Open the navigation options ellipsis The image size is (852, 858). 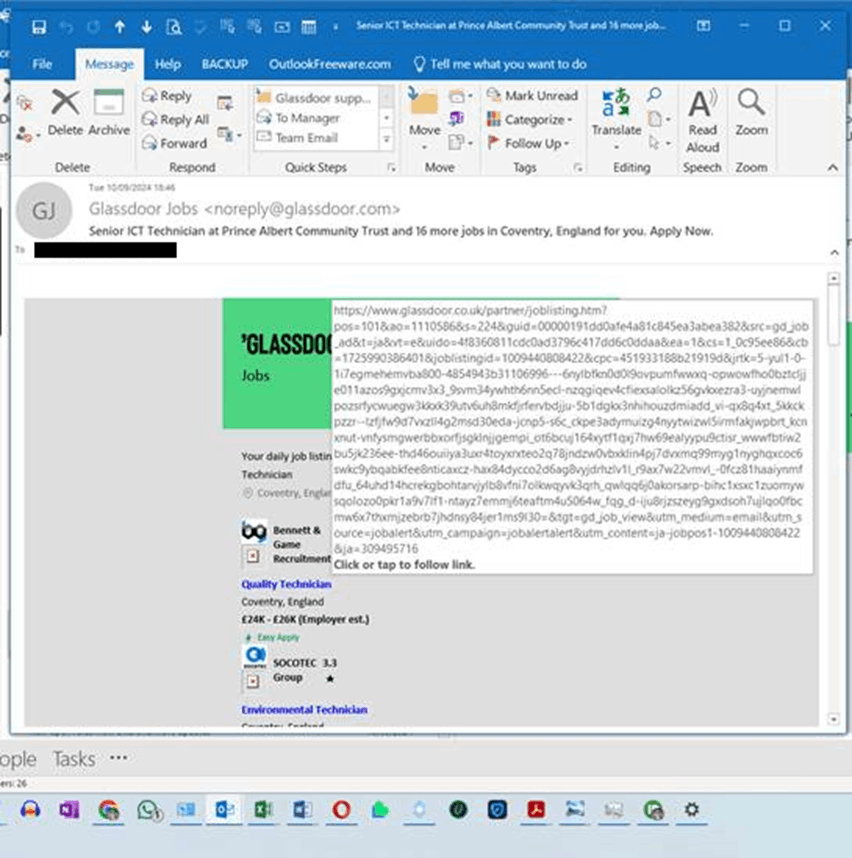point(119,758)
